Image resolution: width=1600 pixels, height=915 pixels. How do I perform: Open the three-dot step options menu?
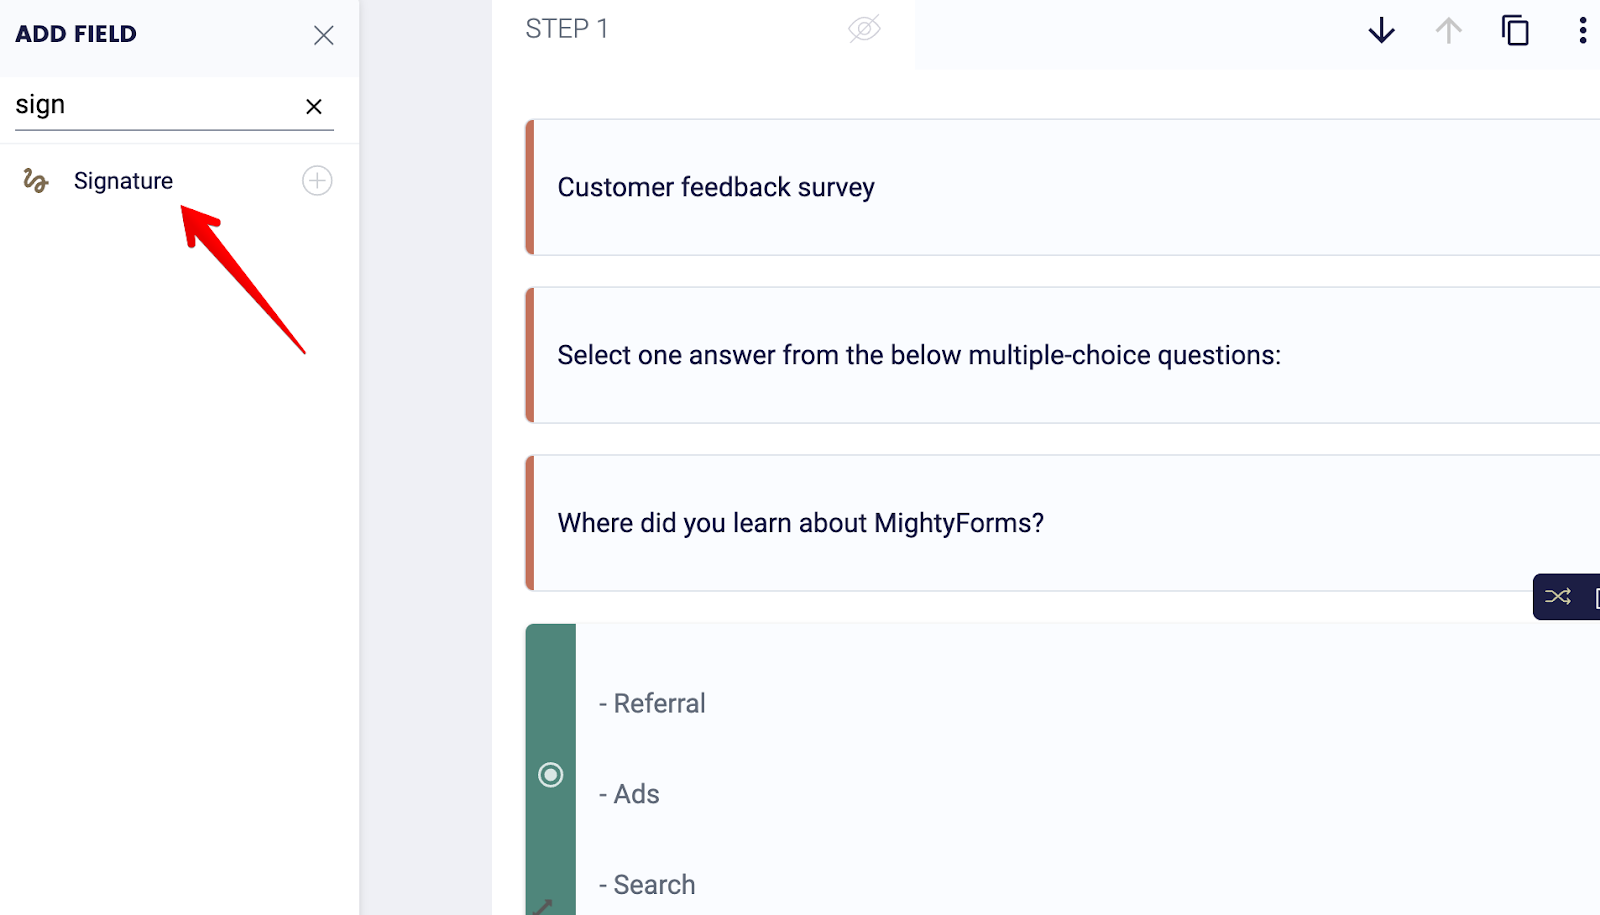[1583, 31]
